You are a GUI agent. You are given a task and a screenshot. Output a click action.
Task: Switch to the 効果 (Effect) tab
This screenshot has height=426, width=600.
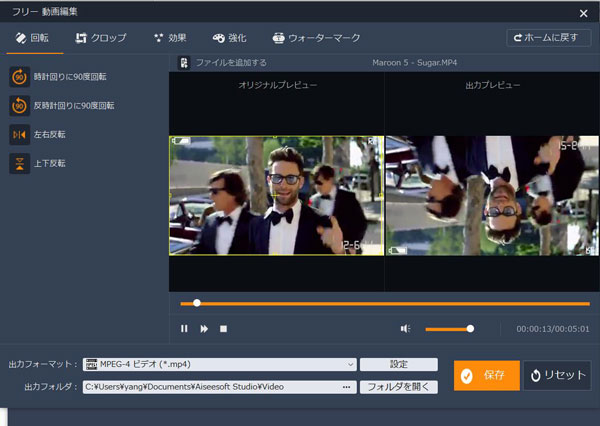click(170, 38)
